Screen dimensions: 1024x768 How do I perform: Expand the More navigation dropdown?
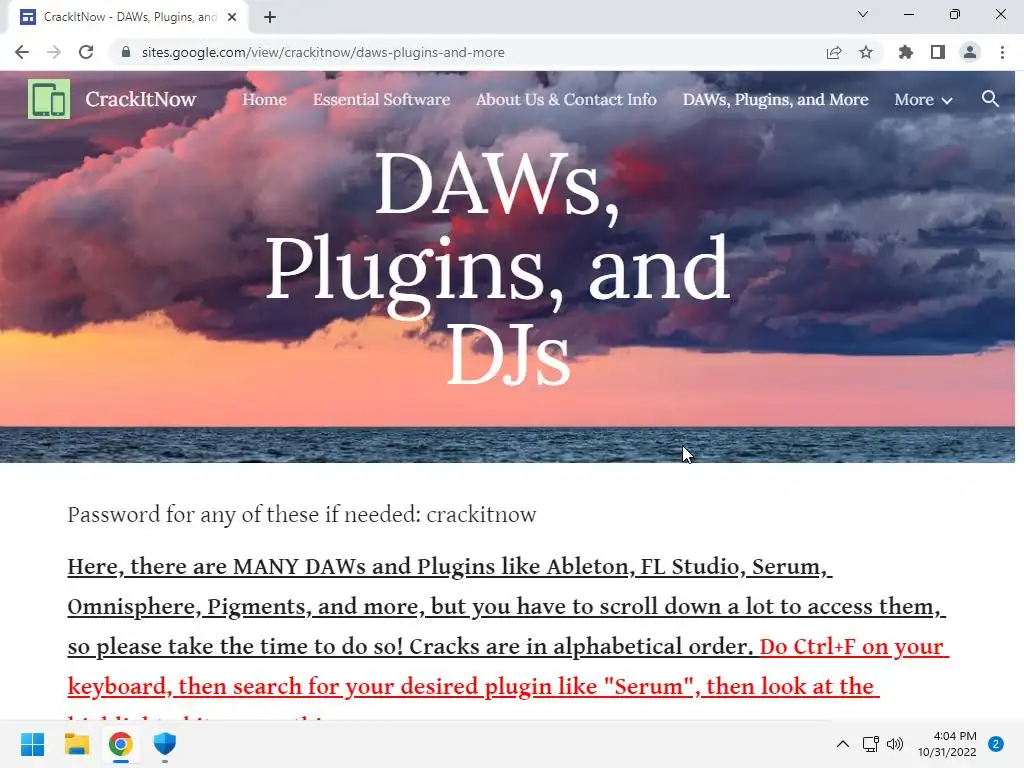point(923,99)
